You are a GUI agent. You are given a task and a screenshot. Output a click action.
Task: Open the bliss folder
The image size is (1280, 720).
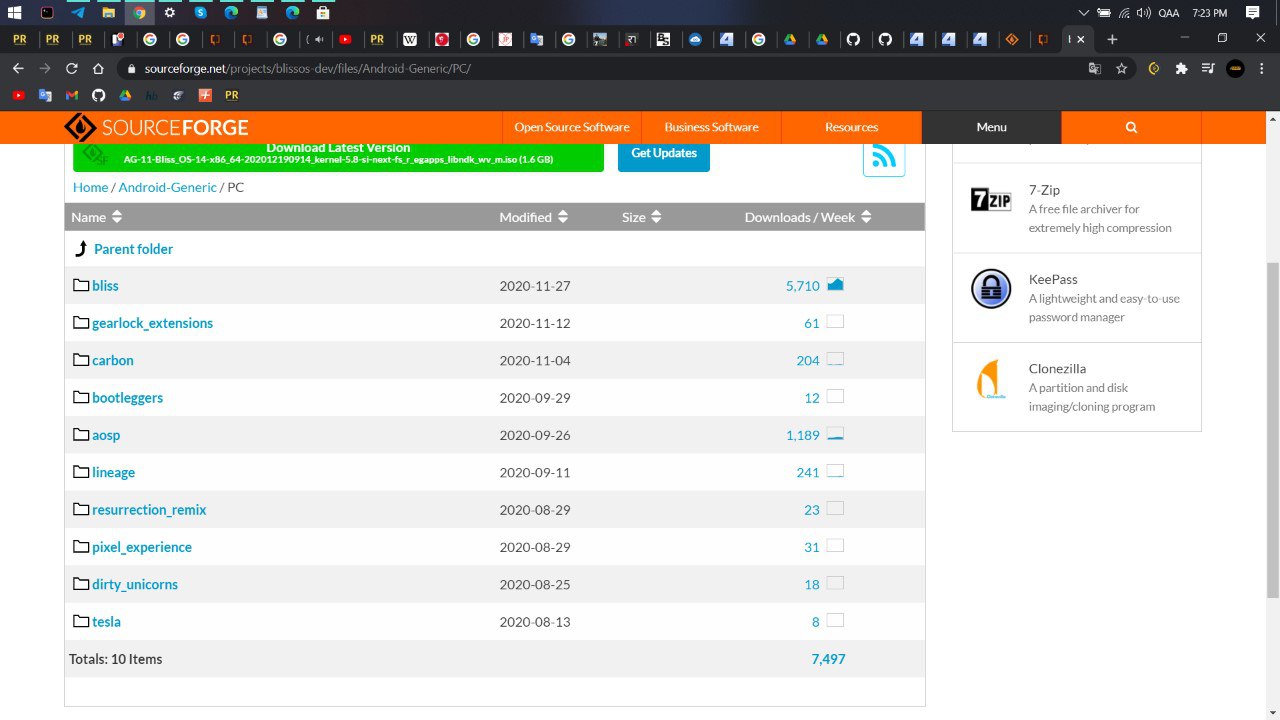coord(105,286)
